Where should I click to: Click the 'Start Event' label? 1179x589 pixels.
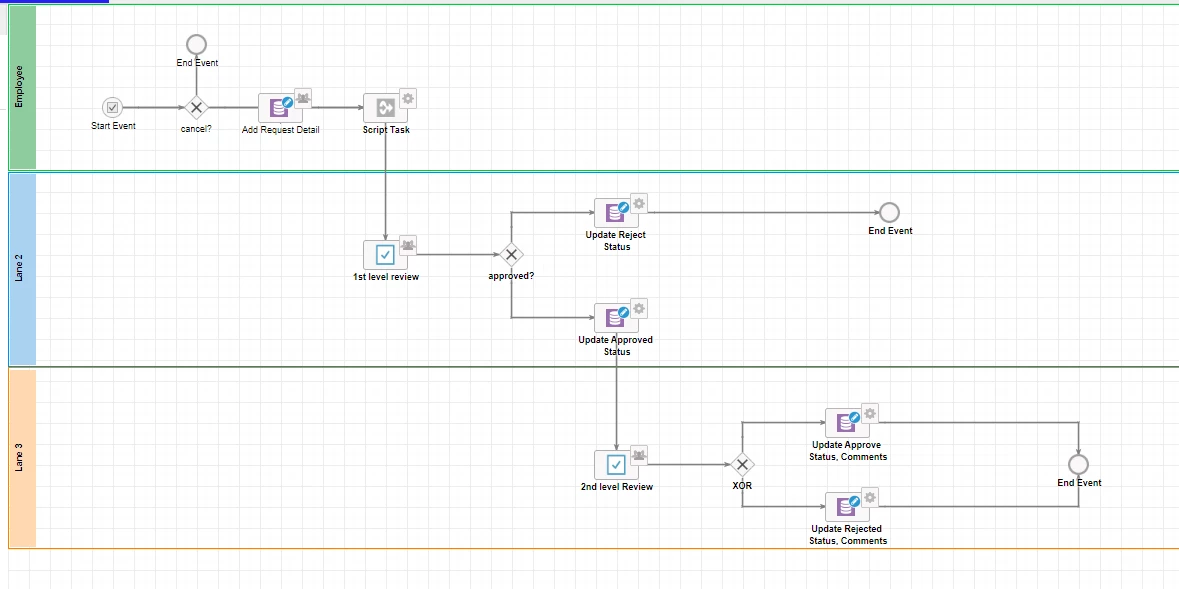(114, 126)
